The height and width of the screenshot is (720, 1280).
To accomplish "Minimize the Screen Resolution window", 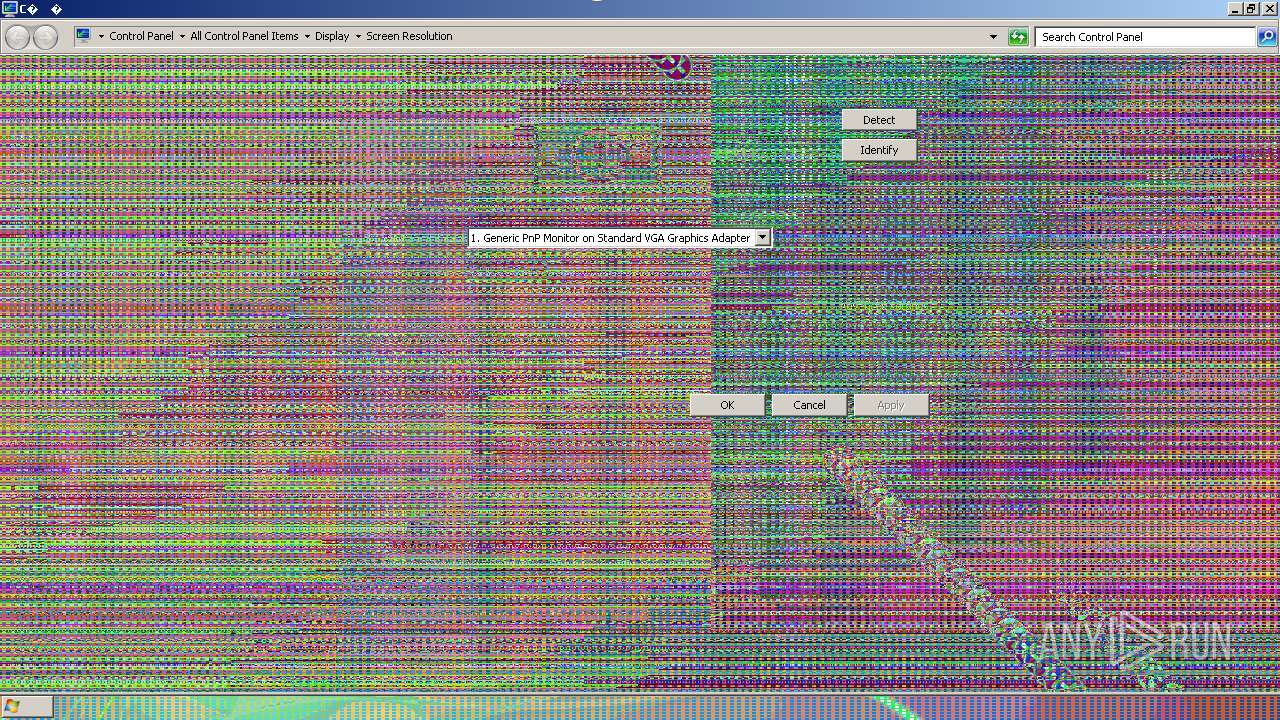I will 1235,9.
